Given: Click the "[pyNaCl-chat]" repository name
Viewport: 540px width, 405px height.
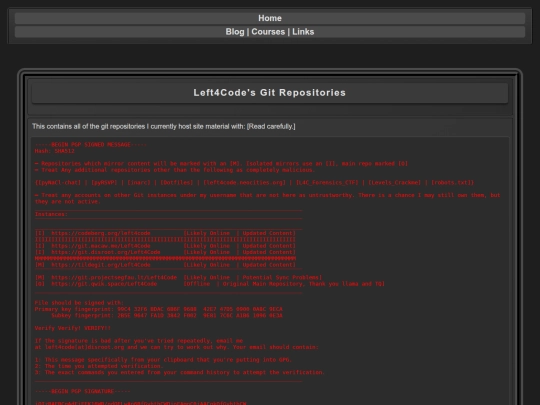Looking at the screenshot, I should coord(59,183).
